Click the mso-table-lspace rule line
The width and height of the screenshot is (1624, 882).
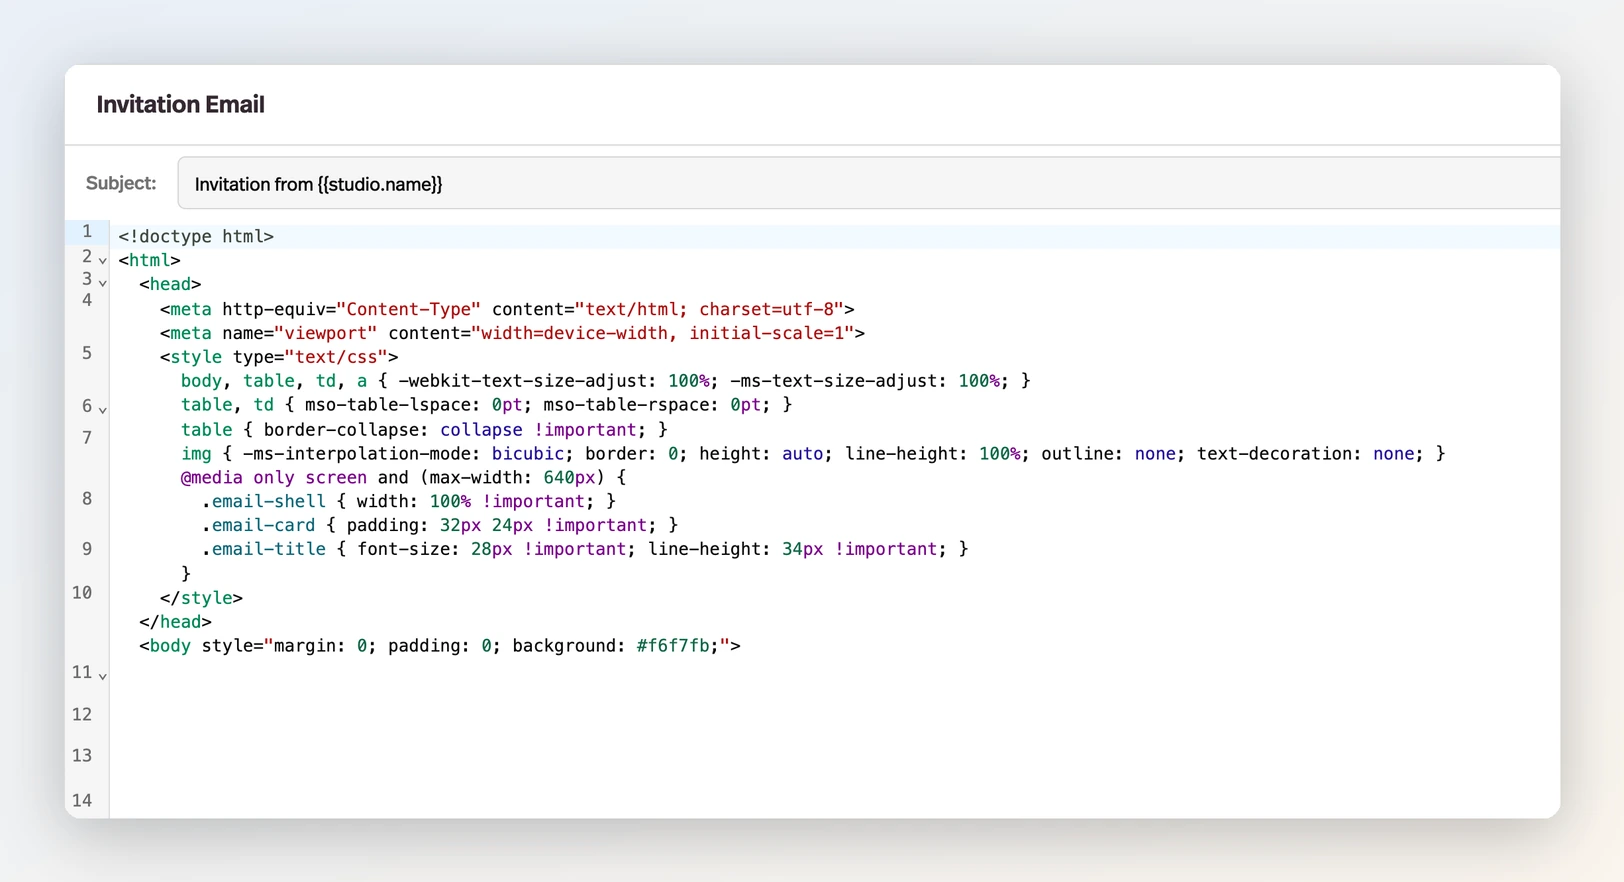coord(486,405)
